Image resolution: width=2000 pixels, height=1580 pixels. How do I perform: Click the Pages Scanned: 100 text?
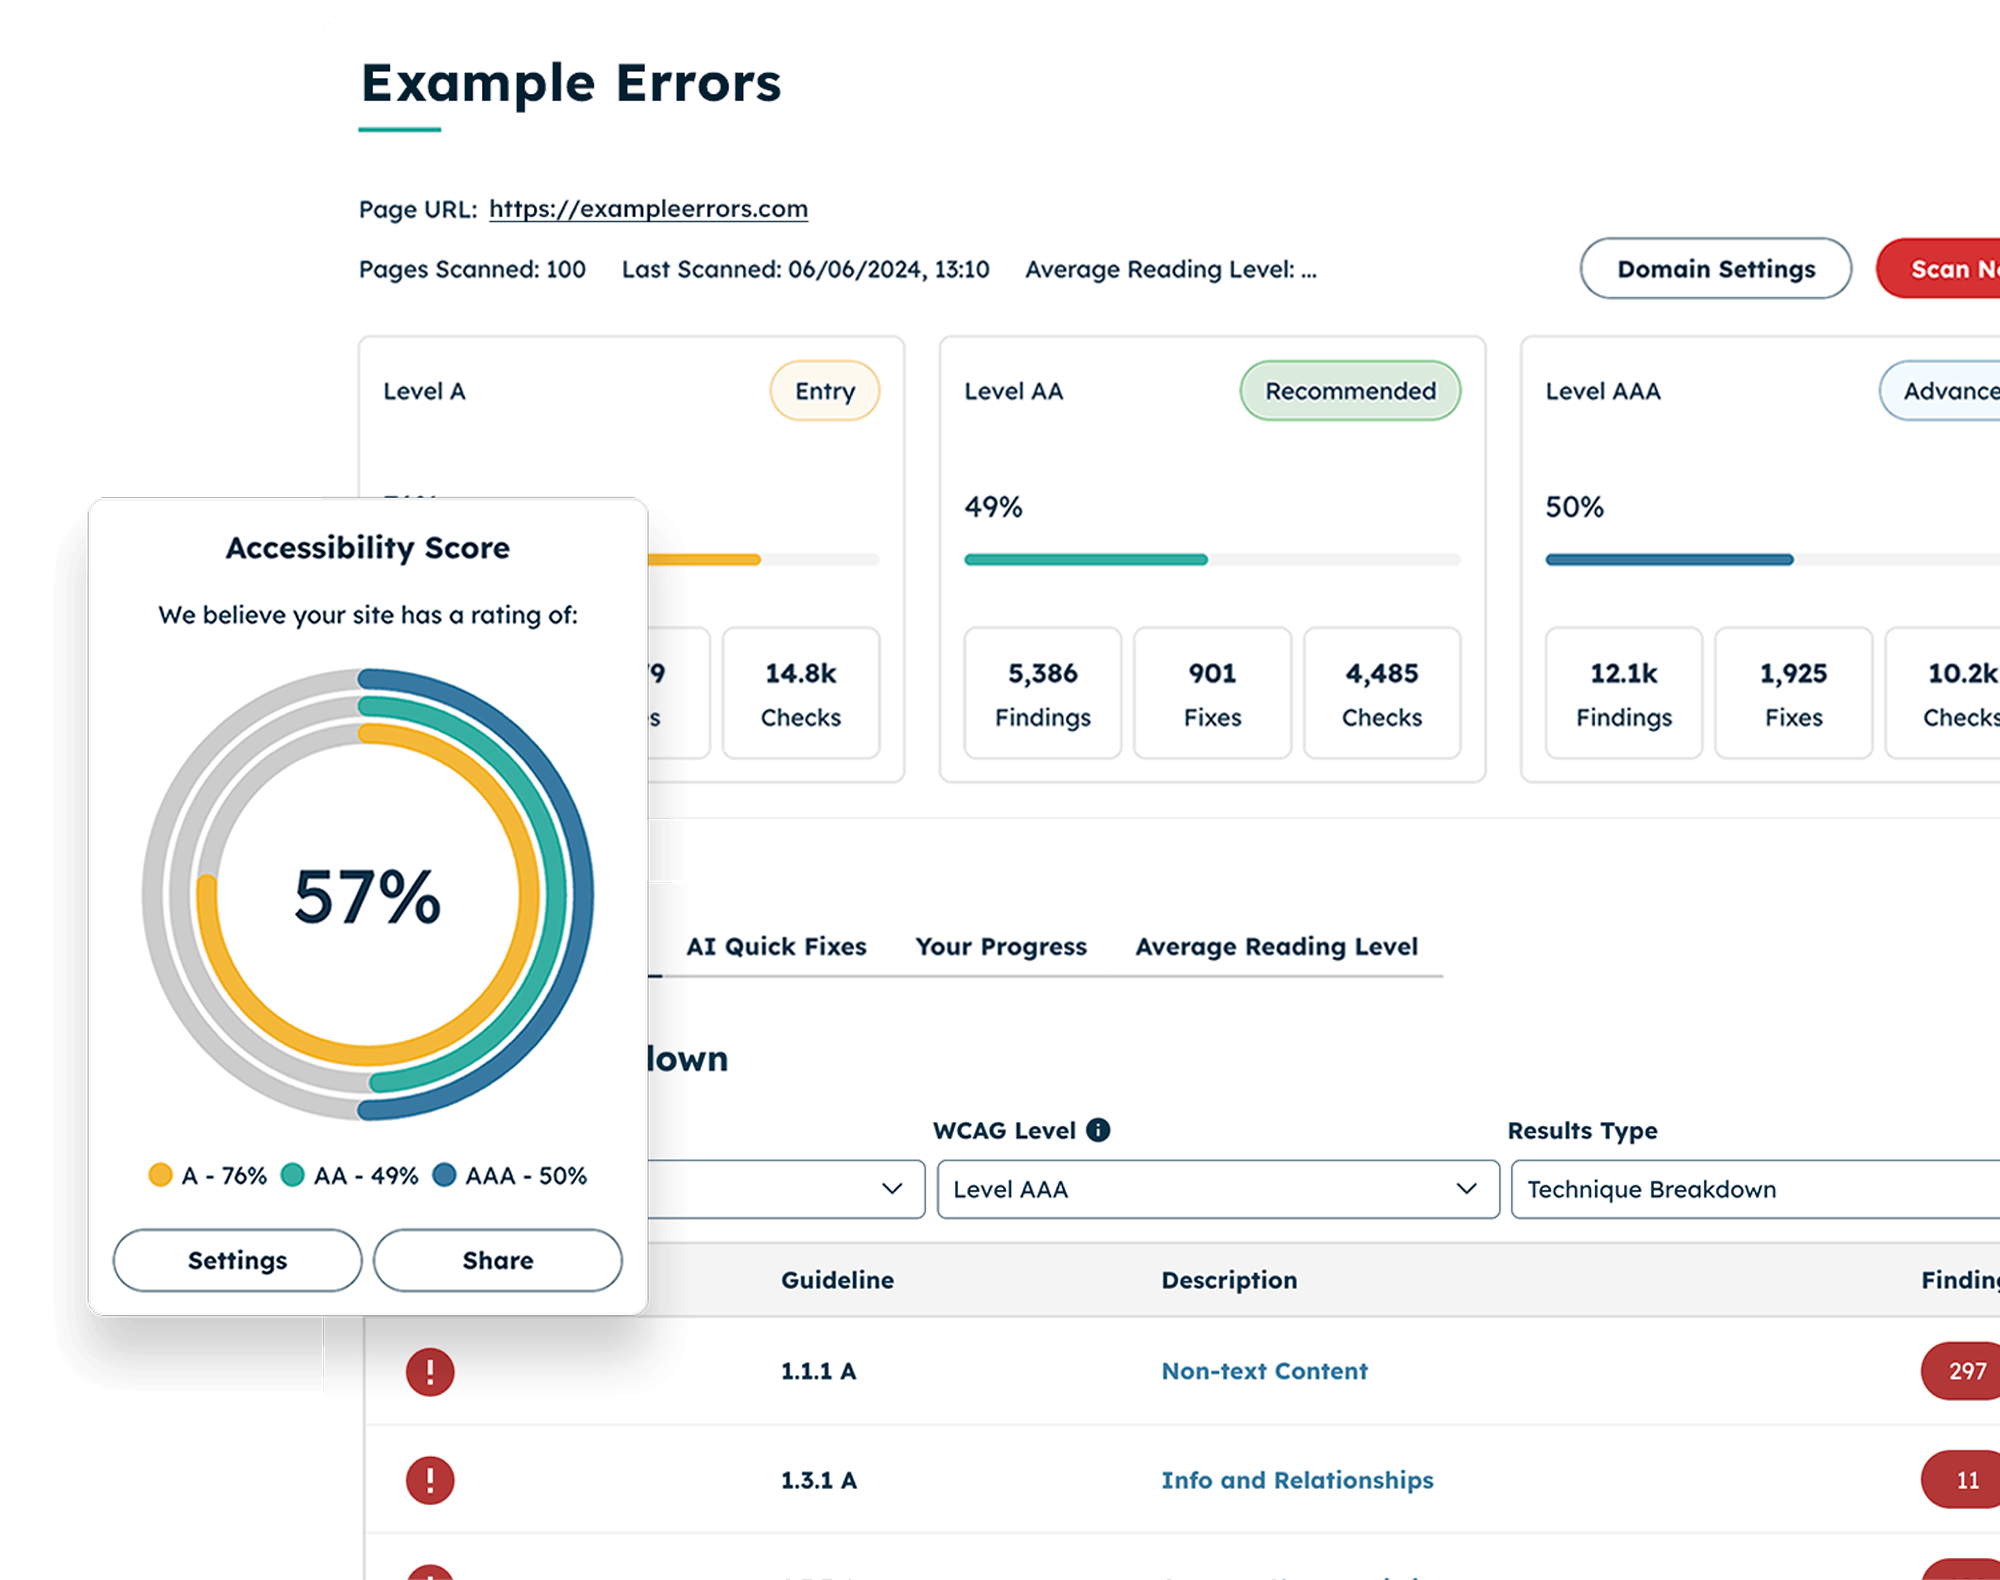pos(472,269)
